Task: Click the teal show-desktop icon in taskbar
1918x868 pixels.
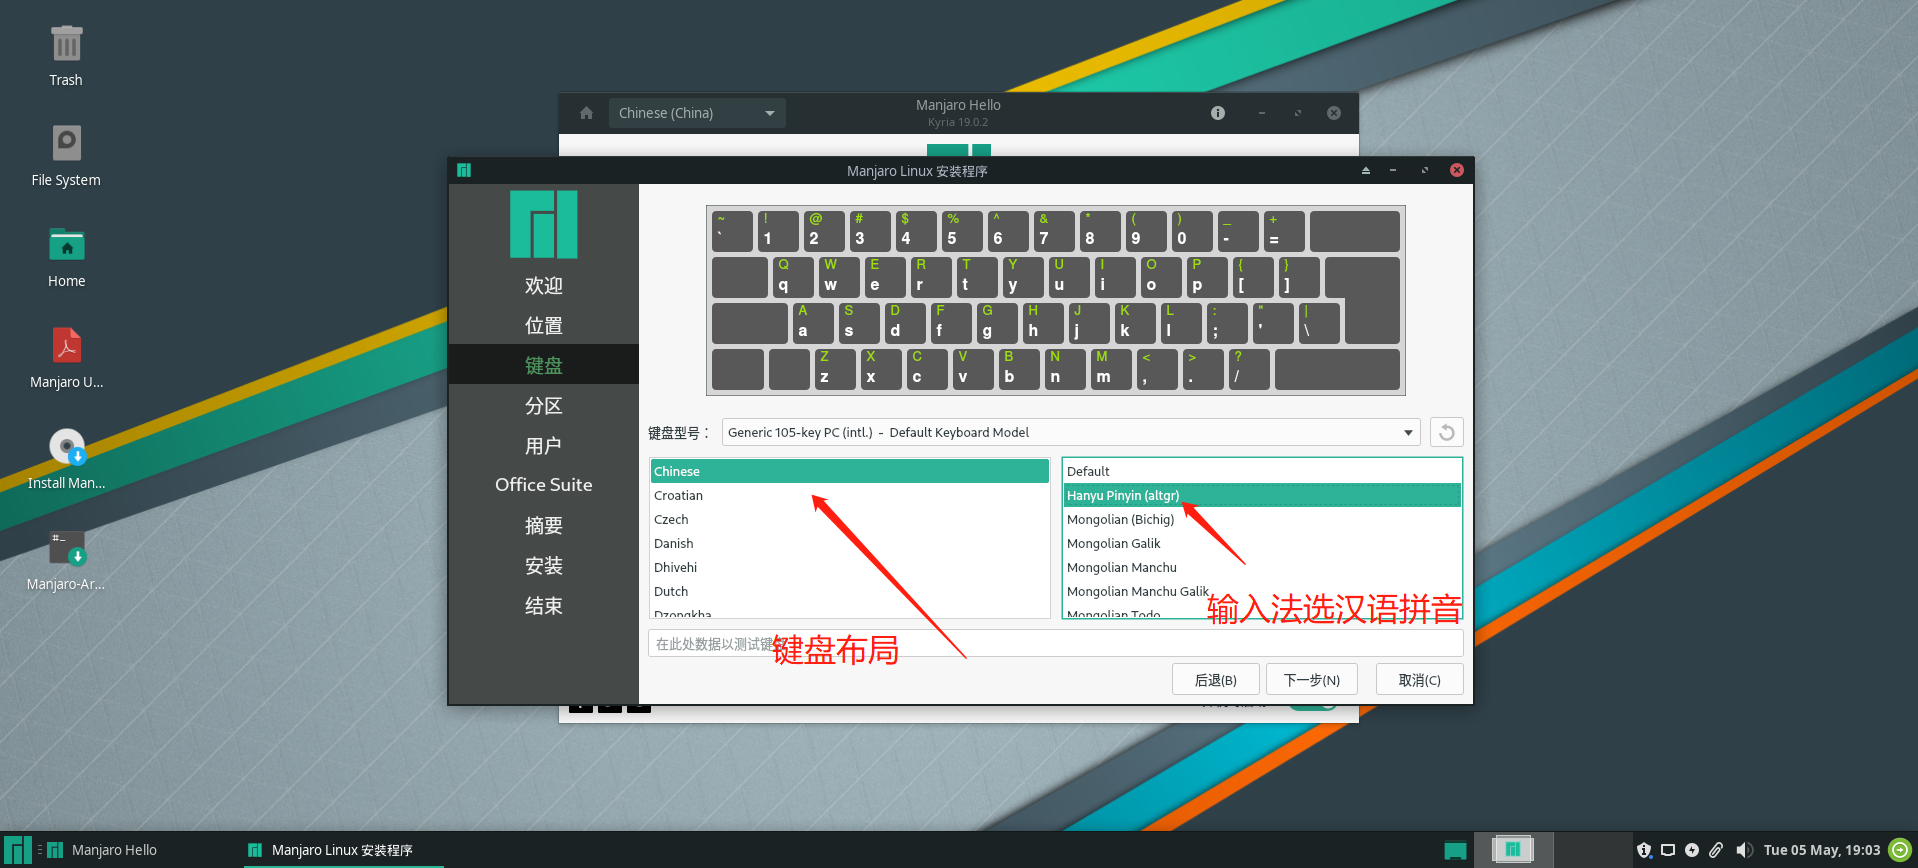Action: [x=1455, y=850]
